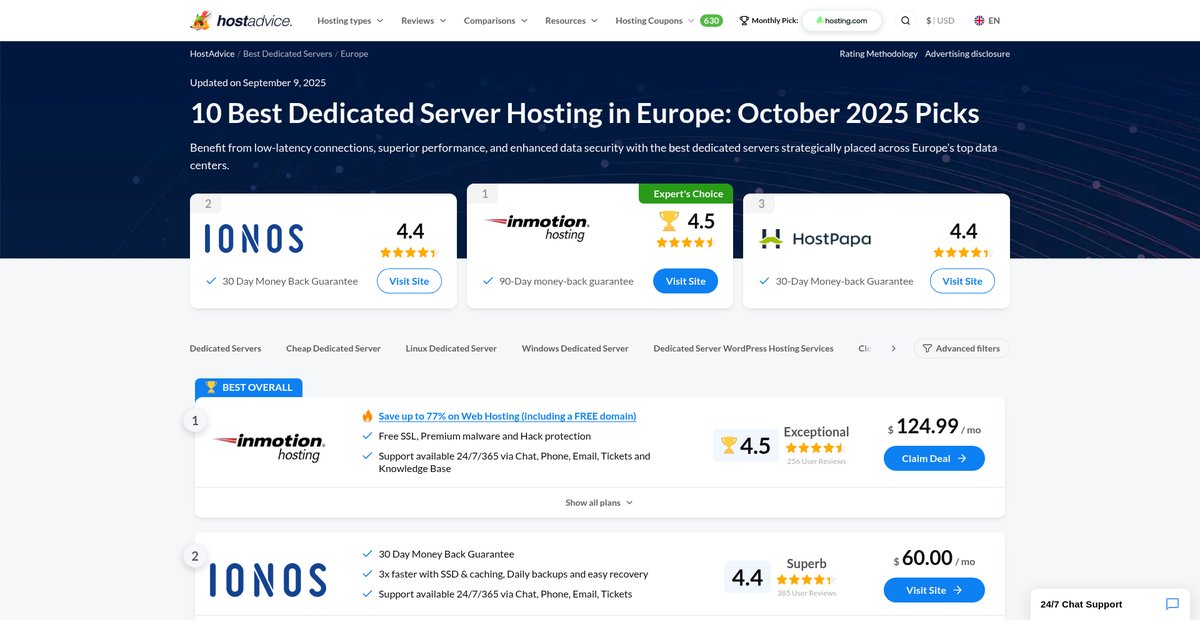The height and width of the screenshot is (620, 1200).
Task: Click the $124.99 / mo price
Action: pyautogui.click(x=934, y=427)
